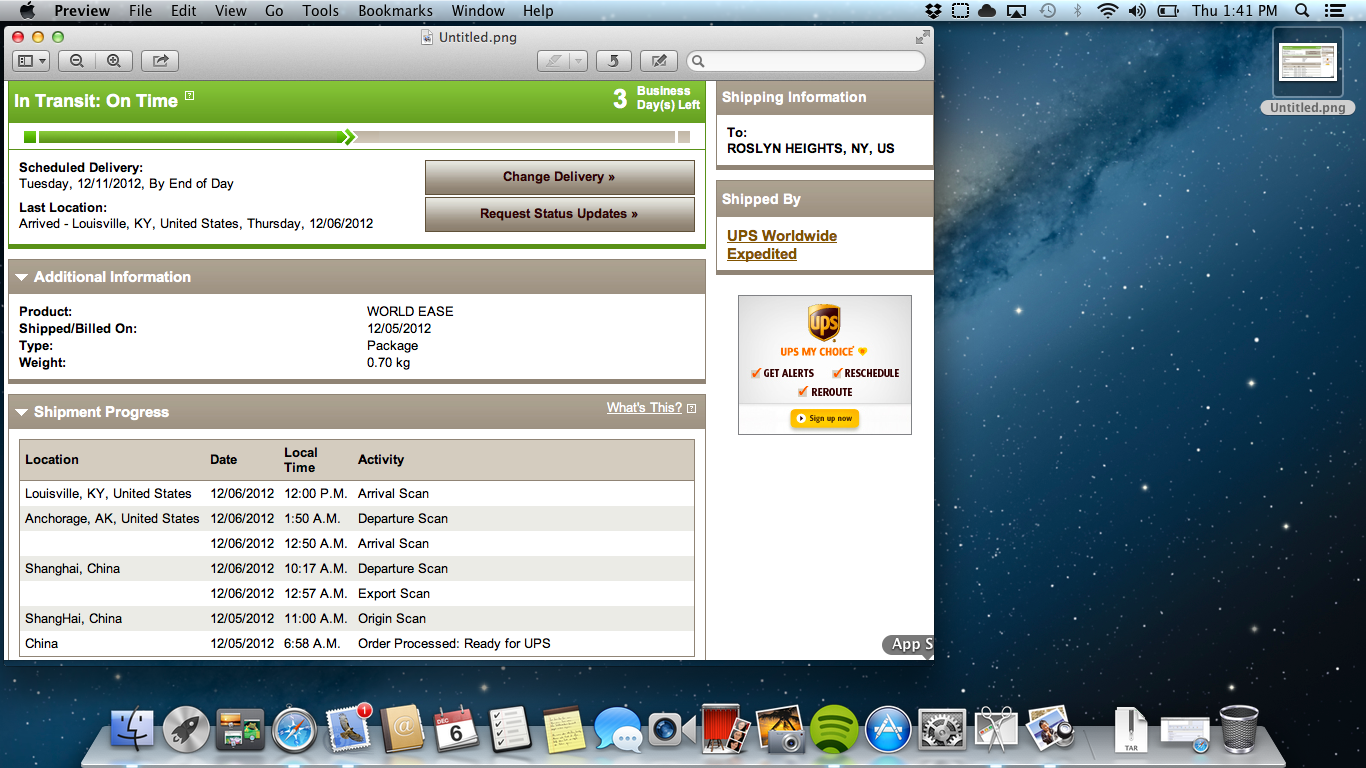
Task: Select Untitled.png thumbnail on desktop
Action: (1308, 62)
